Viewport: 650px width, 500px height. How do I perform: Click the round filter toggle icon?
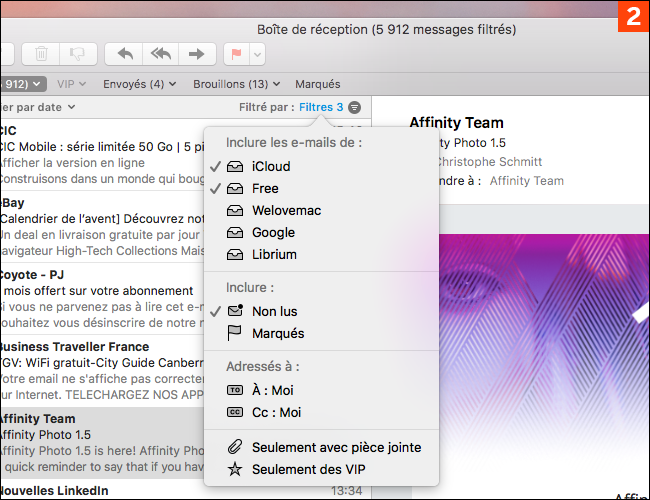354,107
